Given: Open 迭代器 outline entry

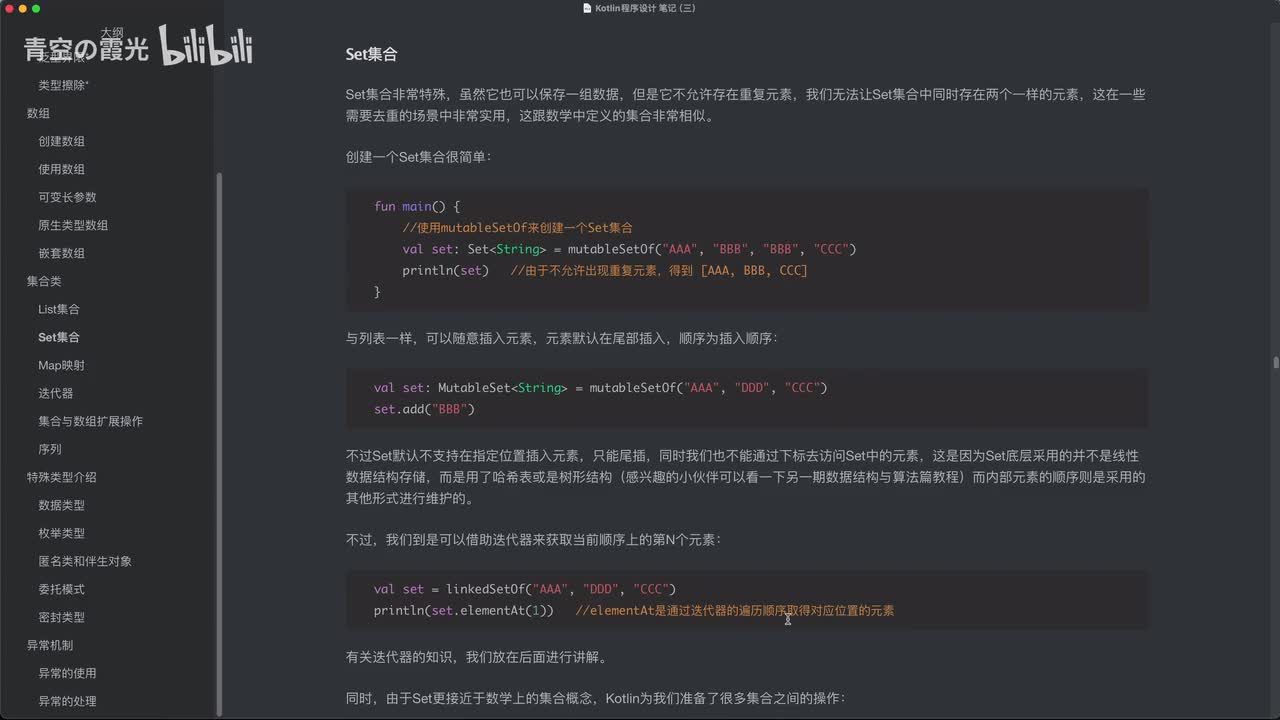Looking at the screenshot, I should coord(55,393).
